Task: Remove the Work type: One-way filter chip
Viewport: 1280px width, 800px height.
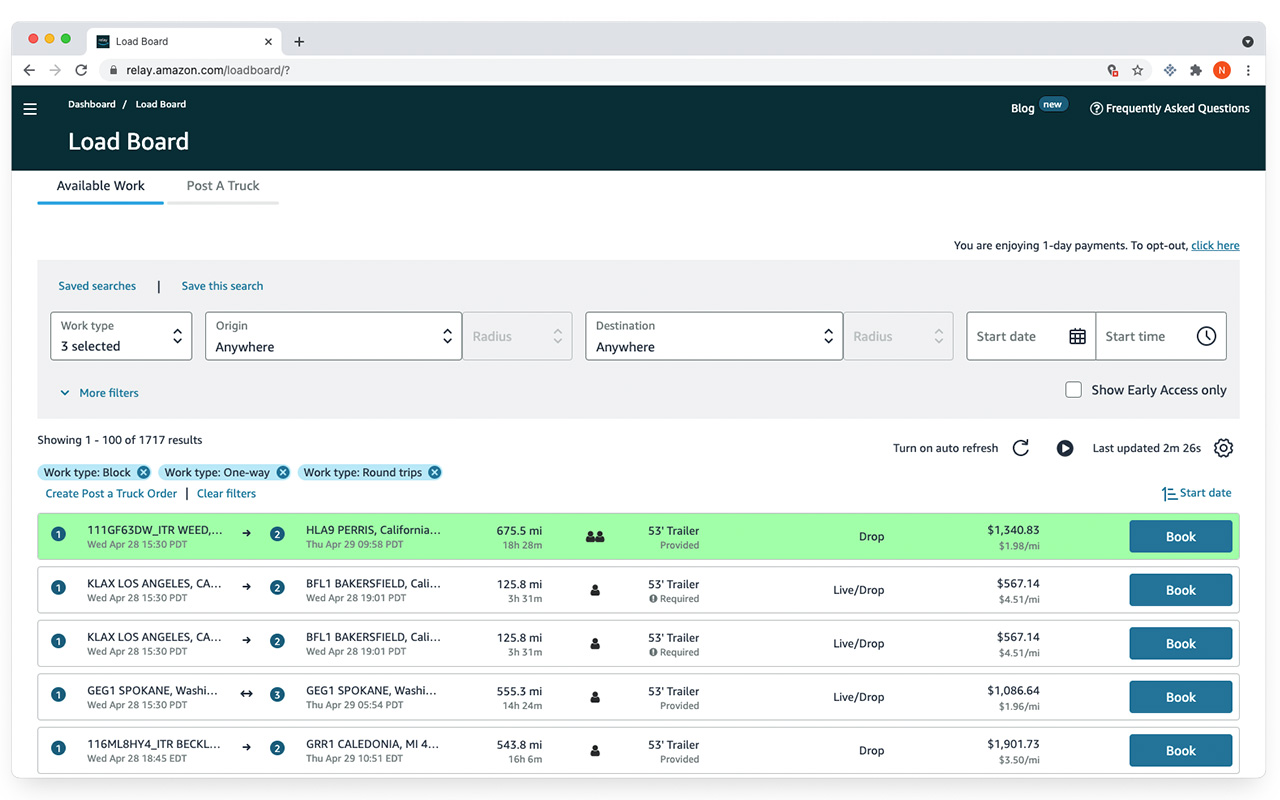Action: tap(283, 472)
